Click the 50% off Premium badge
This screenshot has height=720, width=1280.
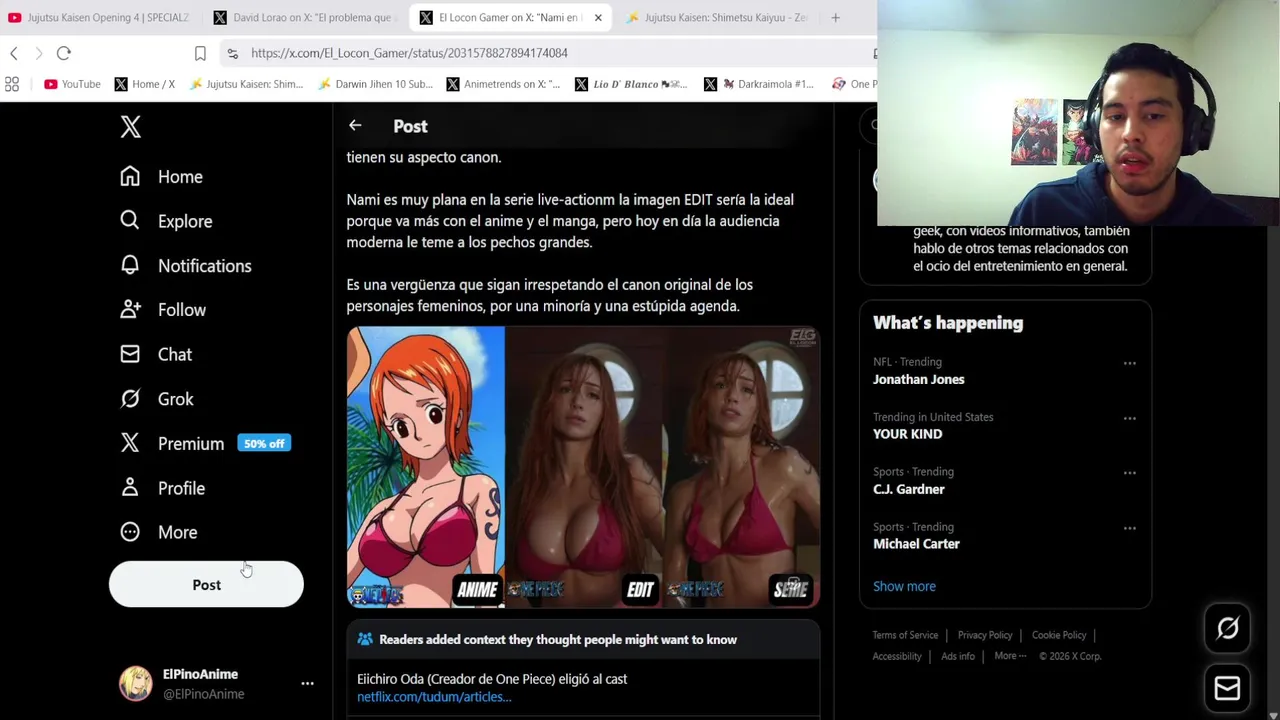pyautogui.click(x=264, y=443)
